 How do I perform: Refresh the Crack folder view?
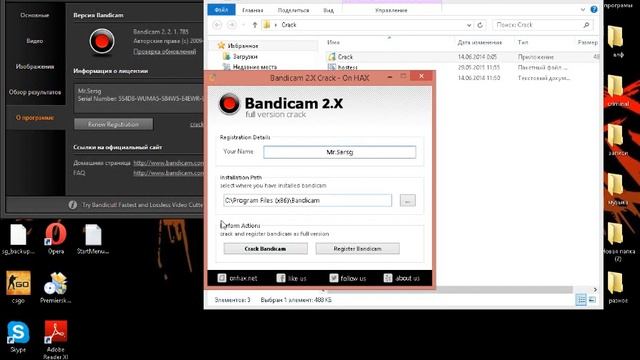(480, 25)
